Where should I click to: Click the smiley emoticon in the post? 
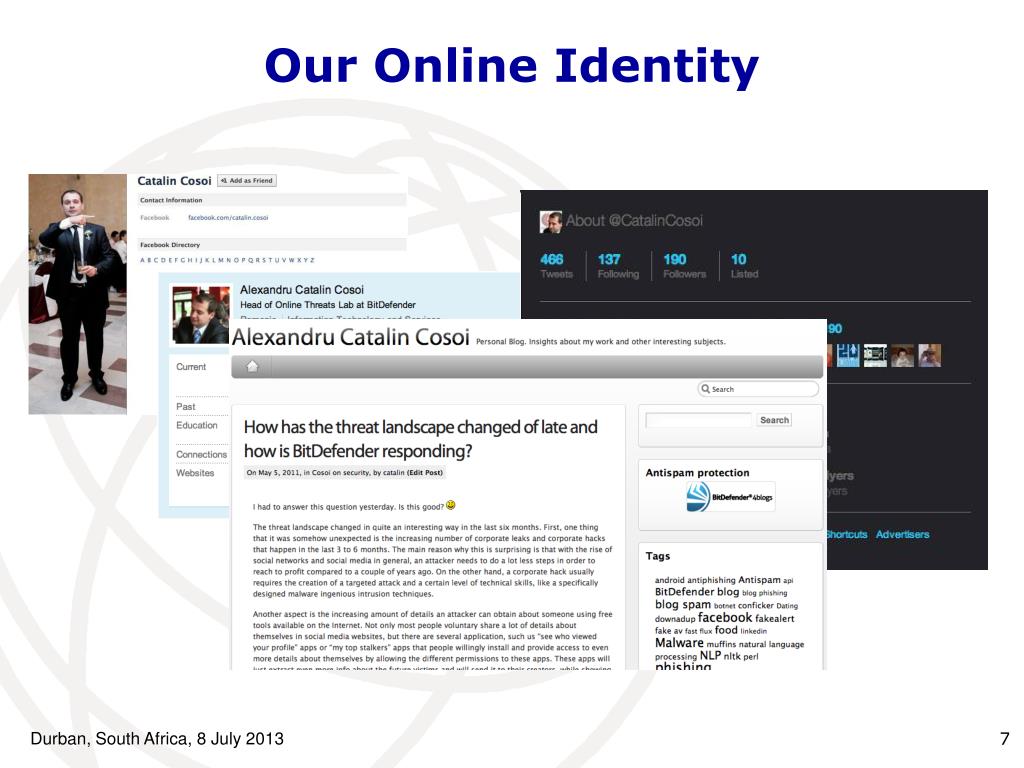tap(451, 505)
